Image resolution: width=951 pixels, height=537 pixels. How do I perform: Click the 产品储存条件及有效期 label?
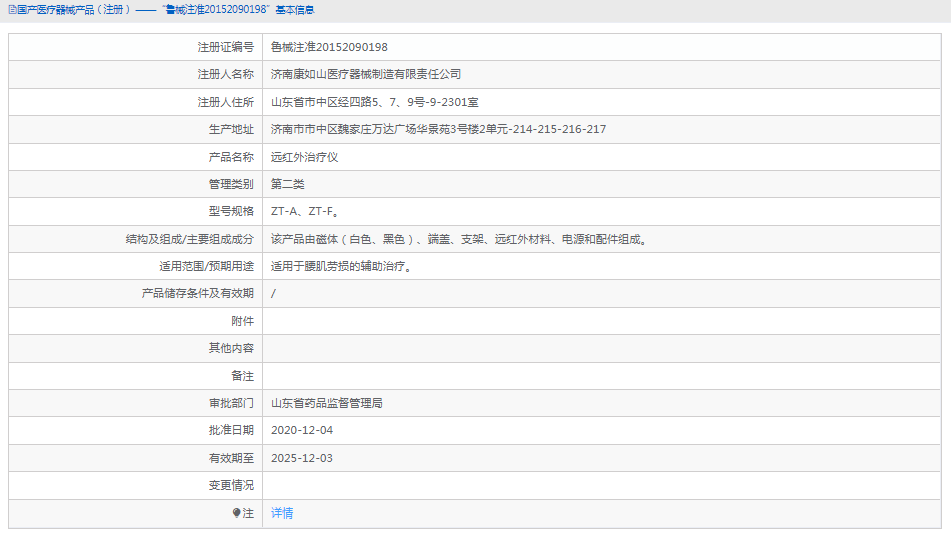(198, 294)
